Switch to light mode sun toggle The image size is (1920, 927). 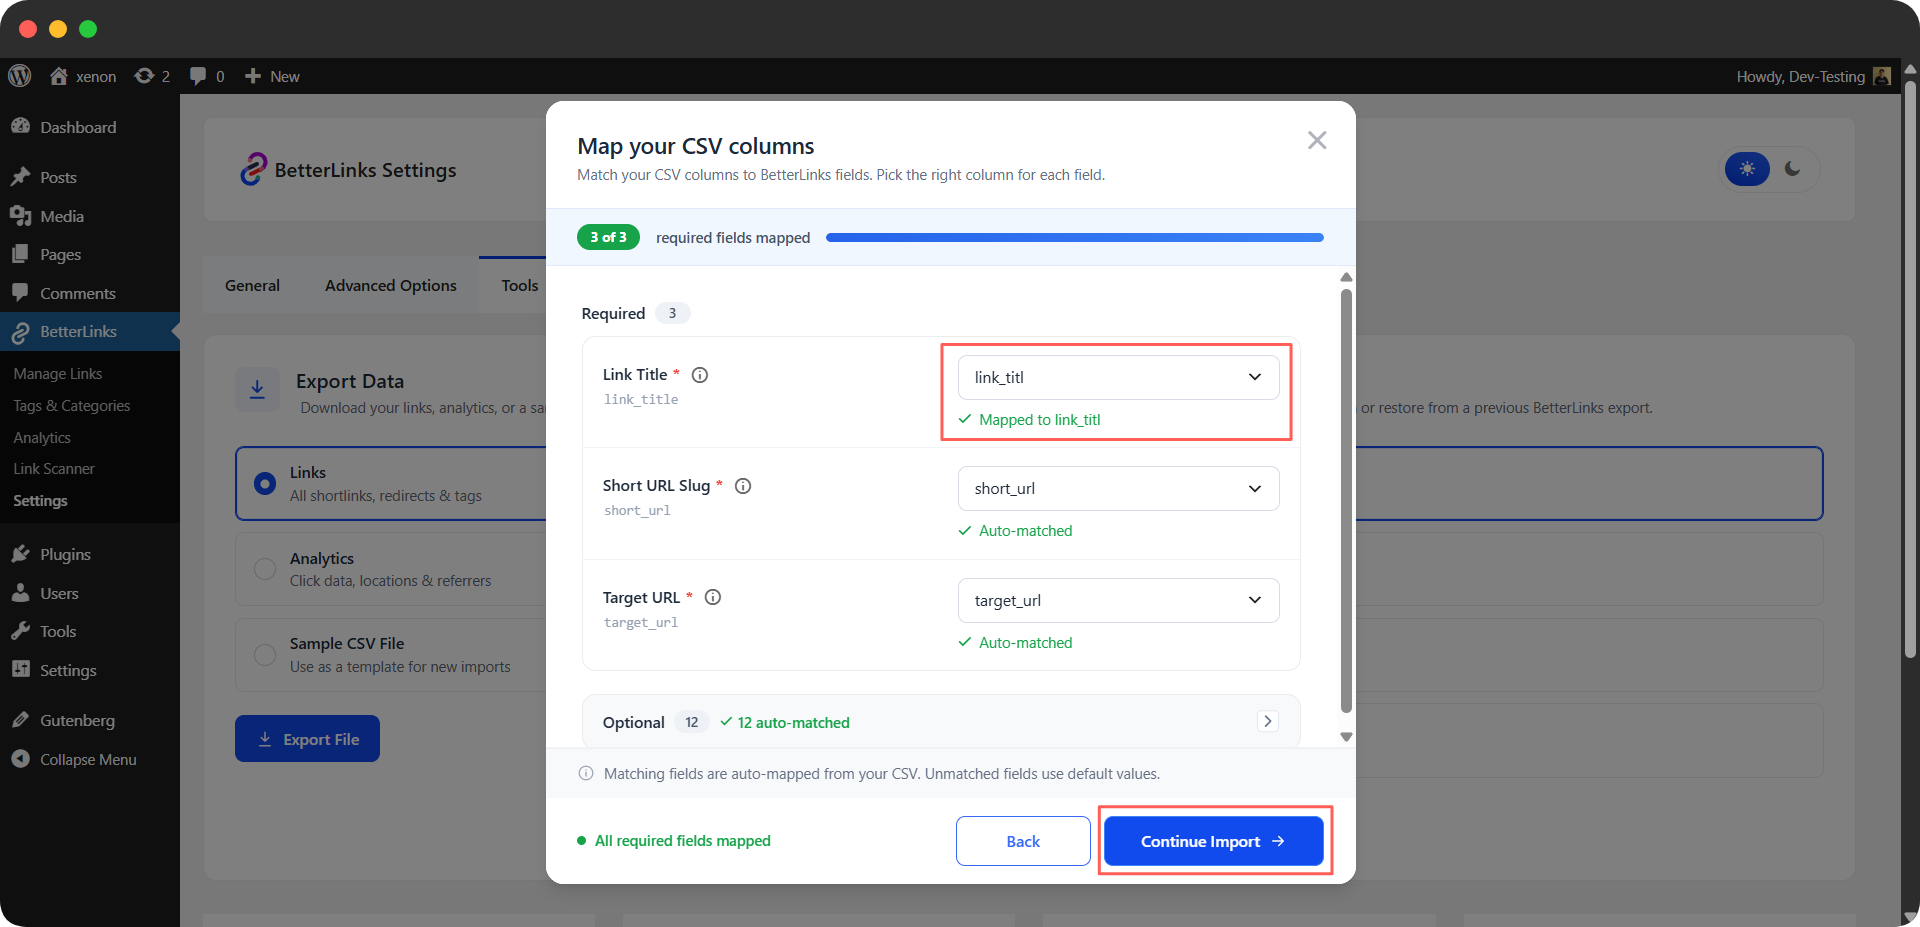pos(1747,169)
